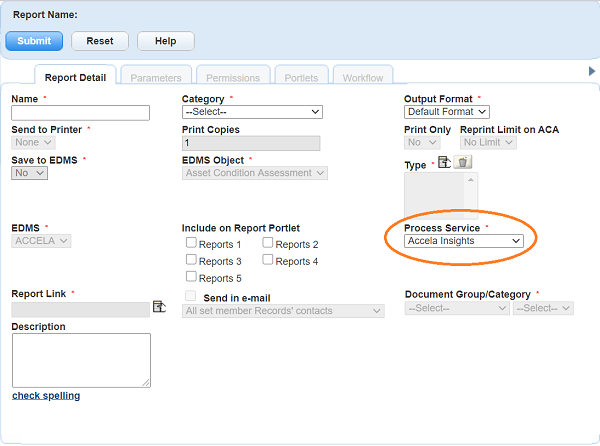Viewport: 600px width, 446px height.
Task: Toggle the Reports 4 checkbox
Action: (268, 261)
